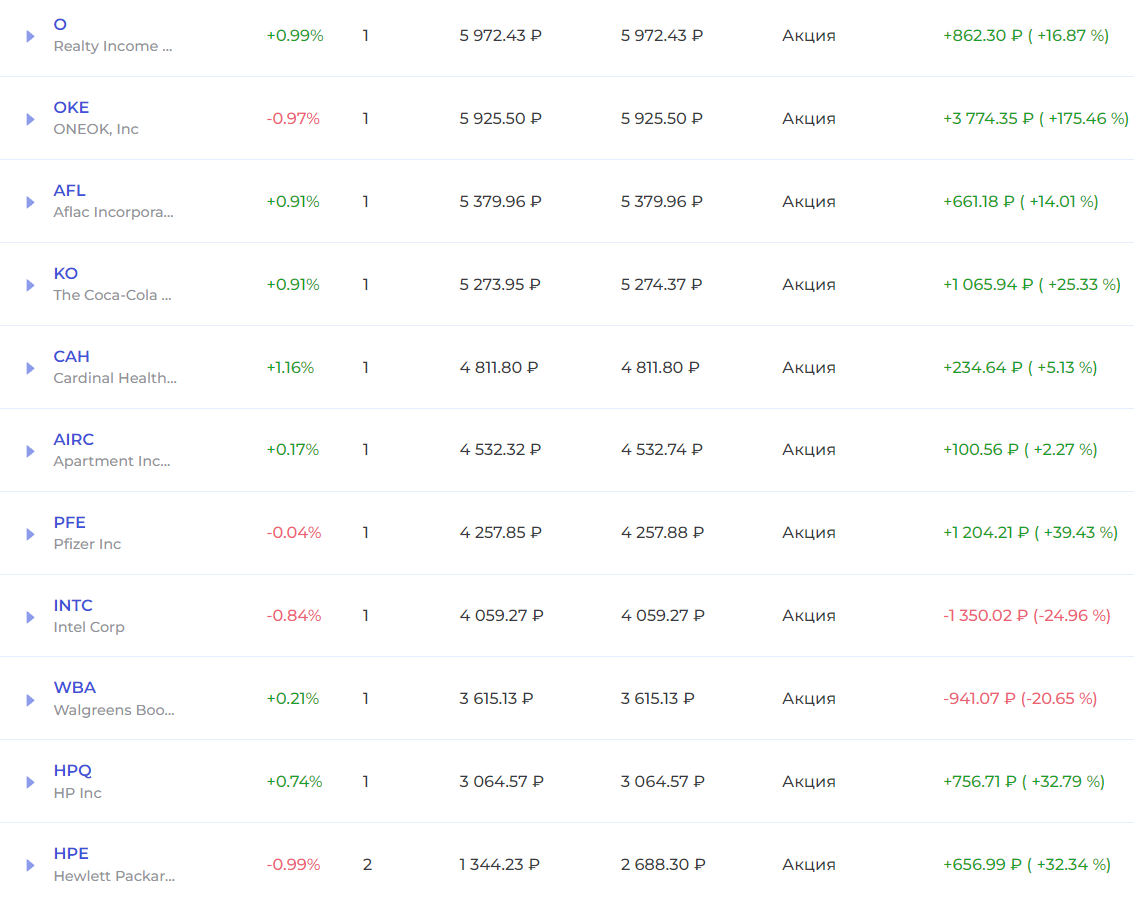Click the profit '+656.99 ₽ ( +32.34 %)'
The image size is (1134, 897).
pos(1026,864)
